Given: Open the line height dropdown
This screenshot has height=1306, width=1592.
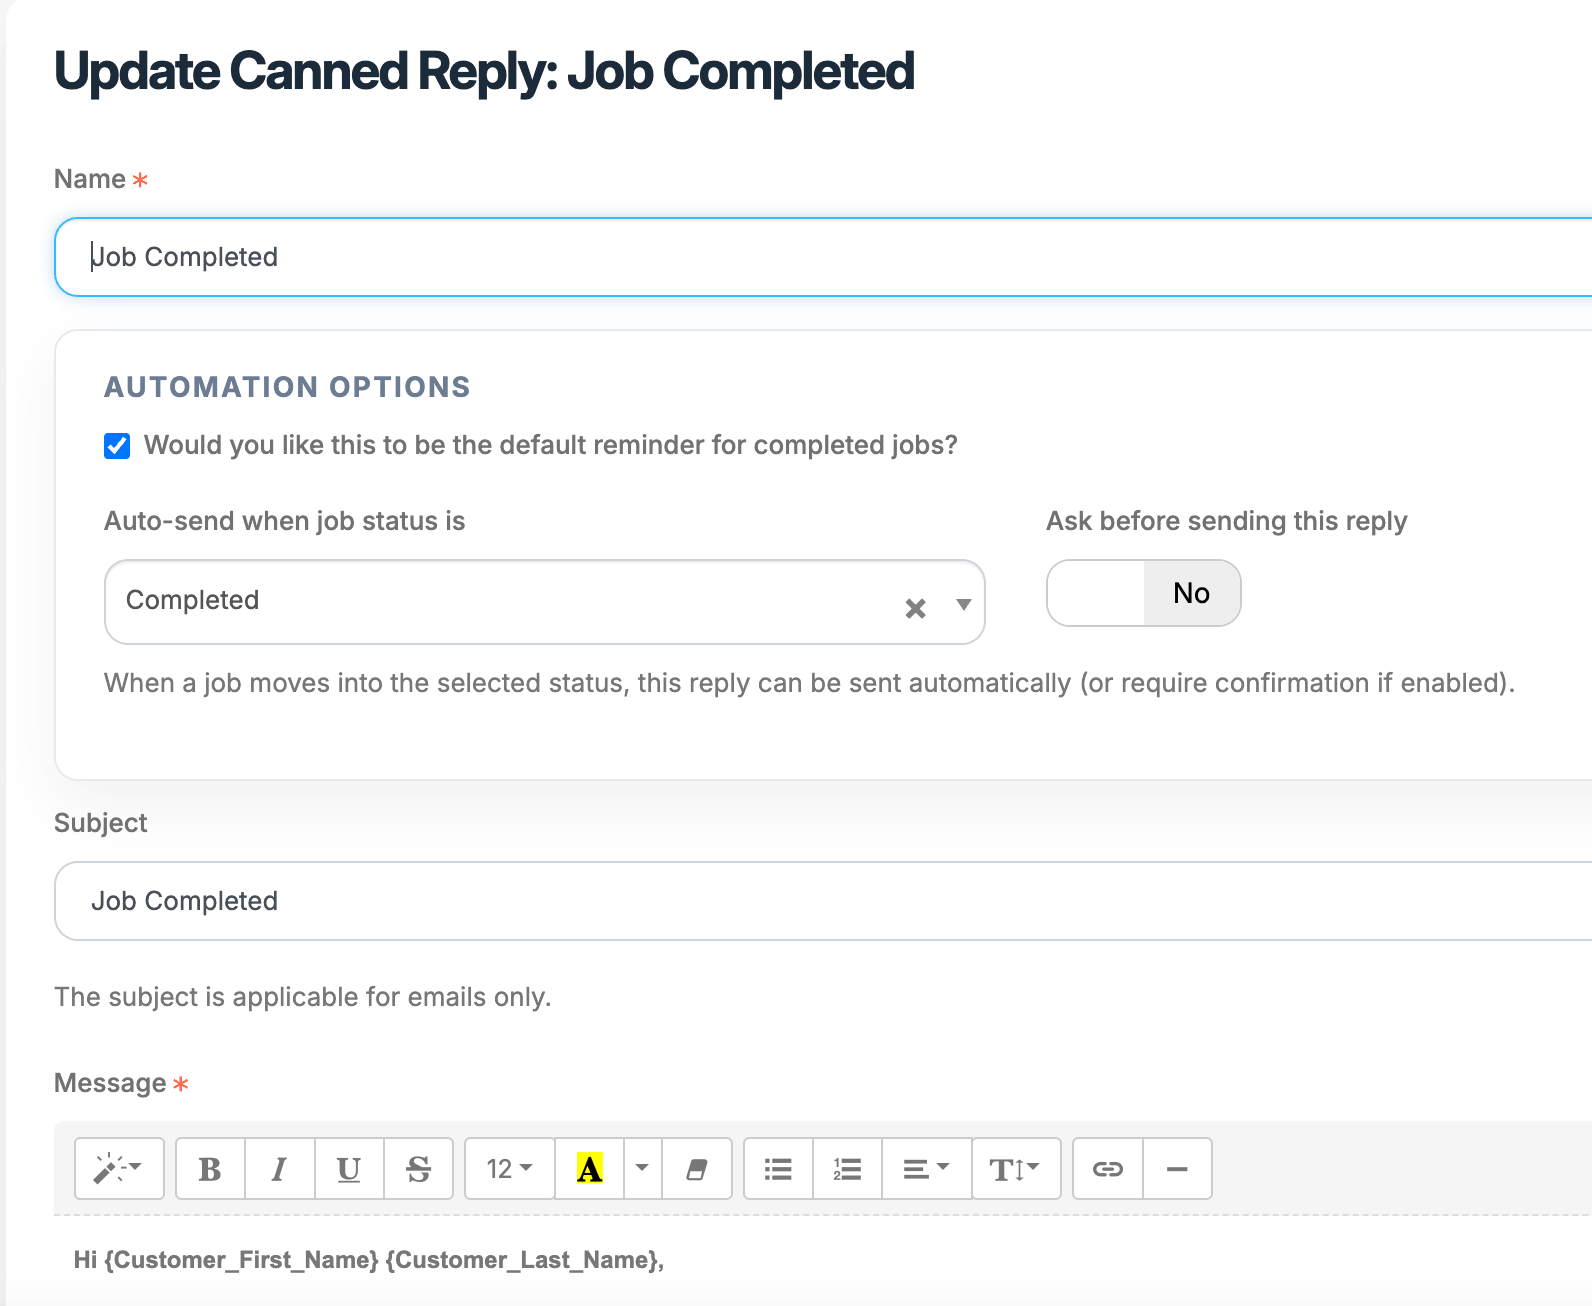Looking at the screenshot, I should pos(1015,1168).
